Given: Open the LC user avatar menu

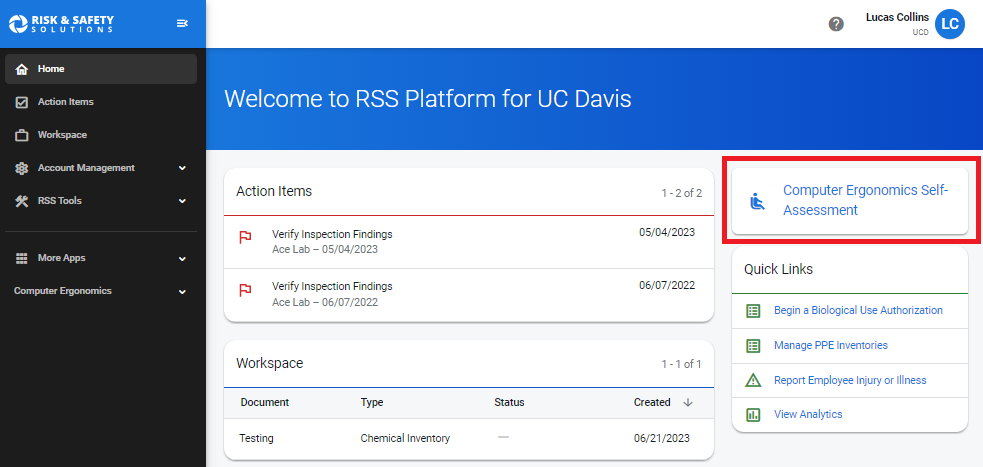Looking at the screenshot, I should (x=950, y=24).
